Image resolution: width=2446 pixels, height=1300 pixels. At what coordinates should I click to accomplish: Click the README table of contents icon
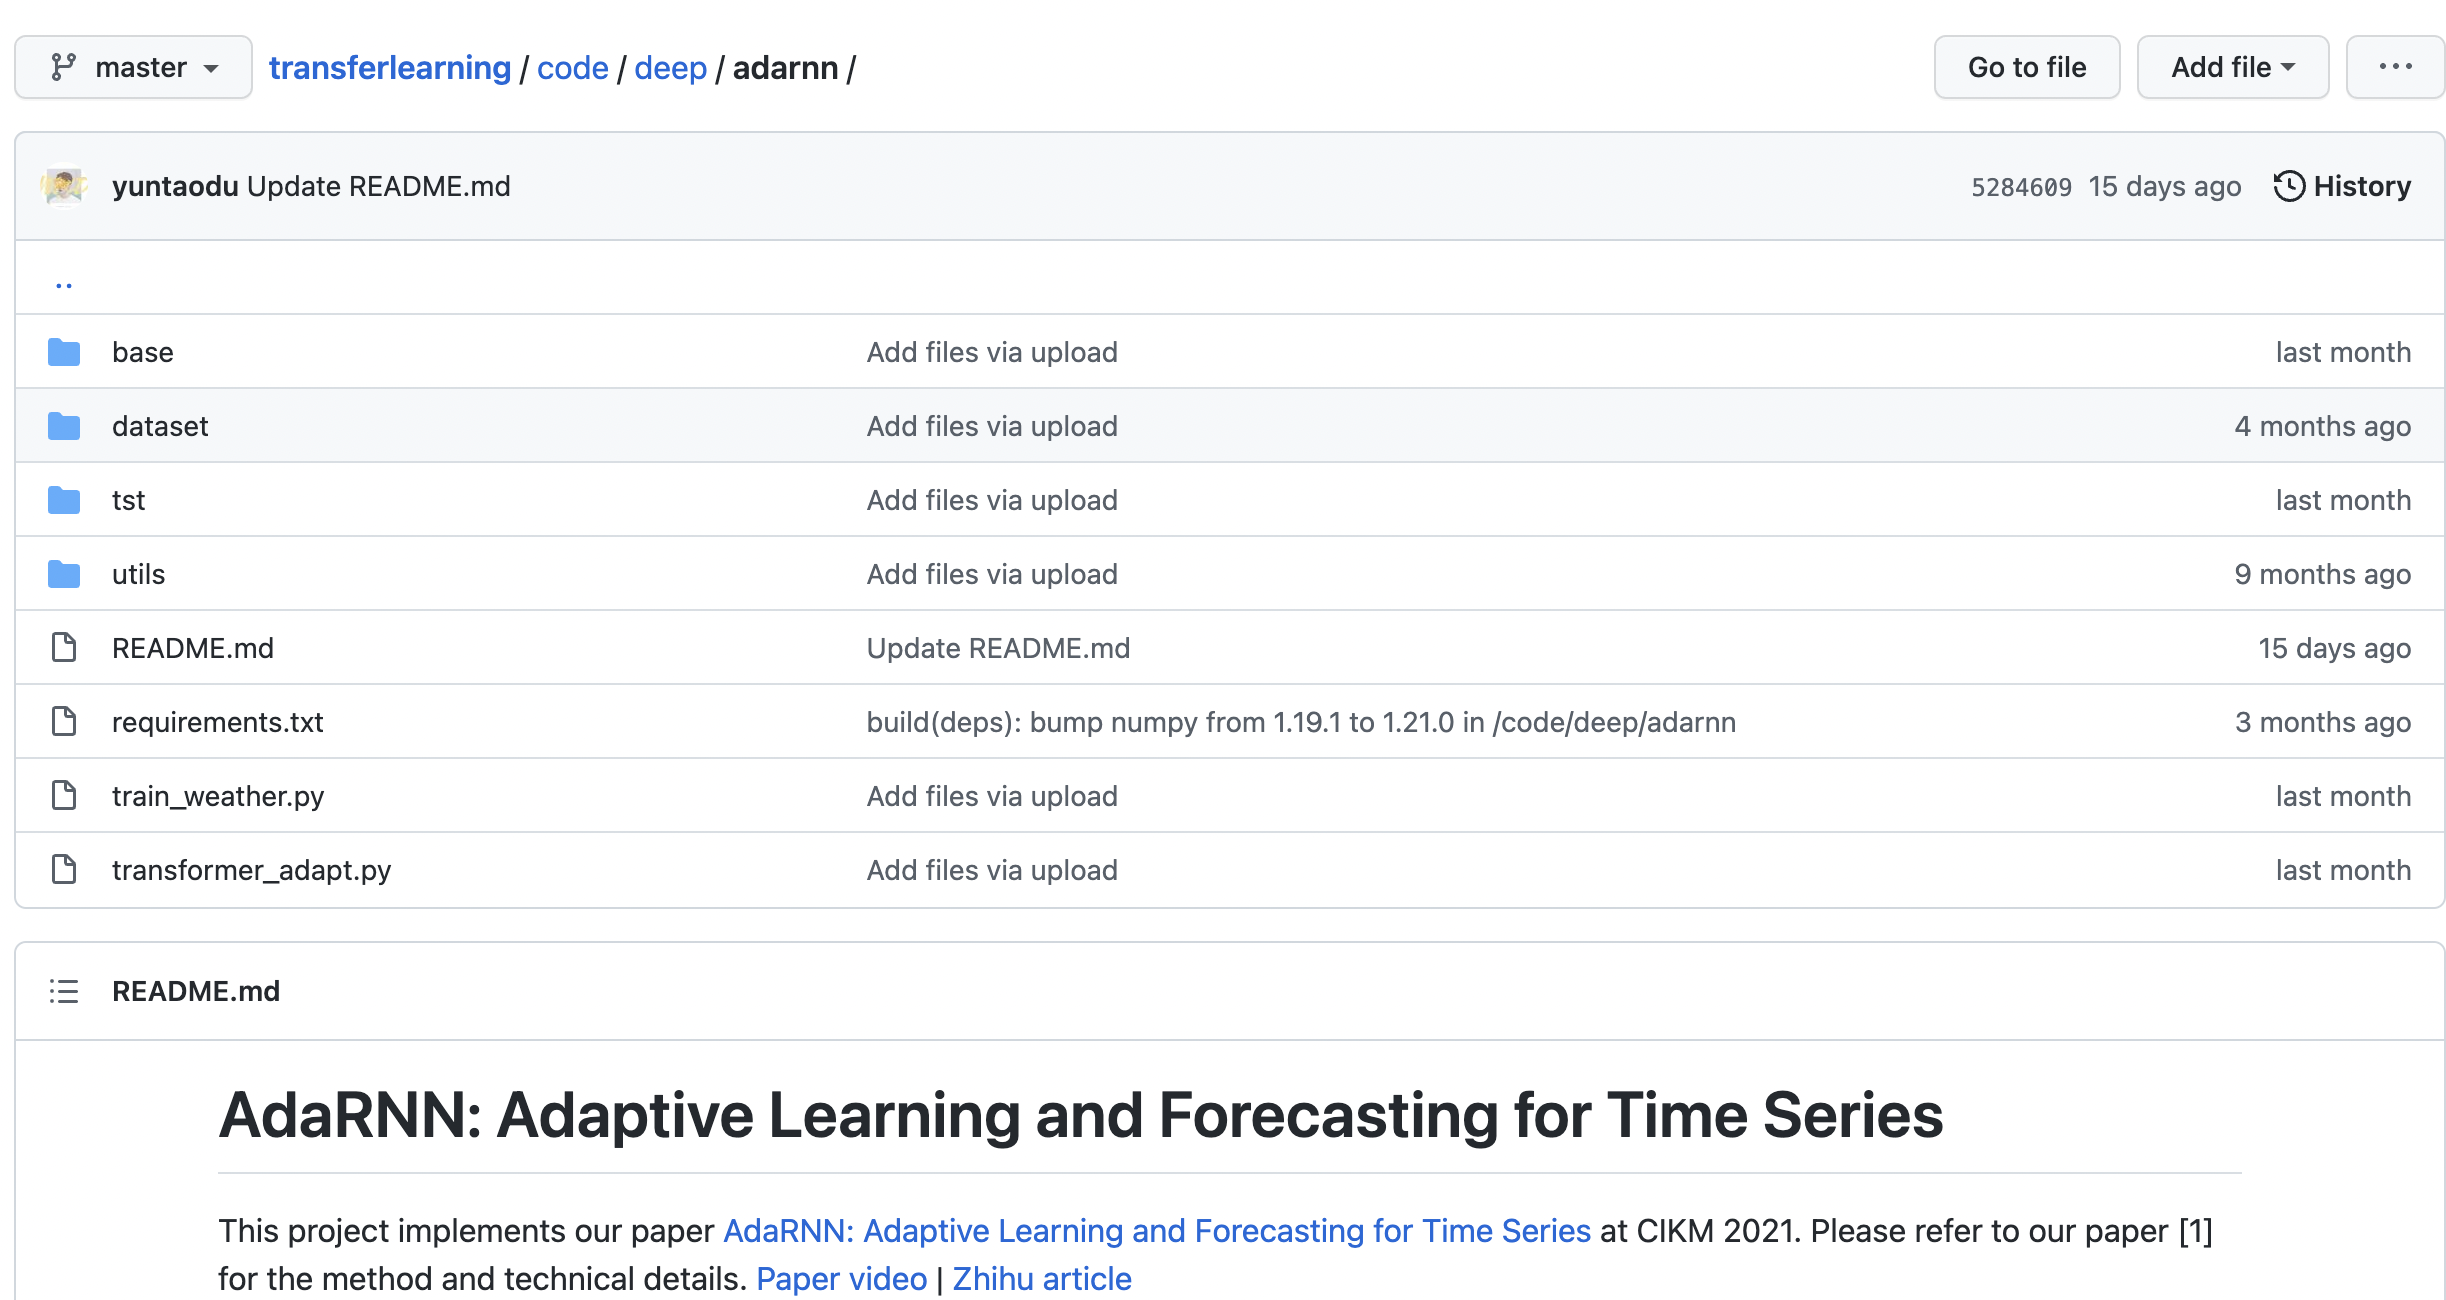[x=63, y=991]
